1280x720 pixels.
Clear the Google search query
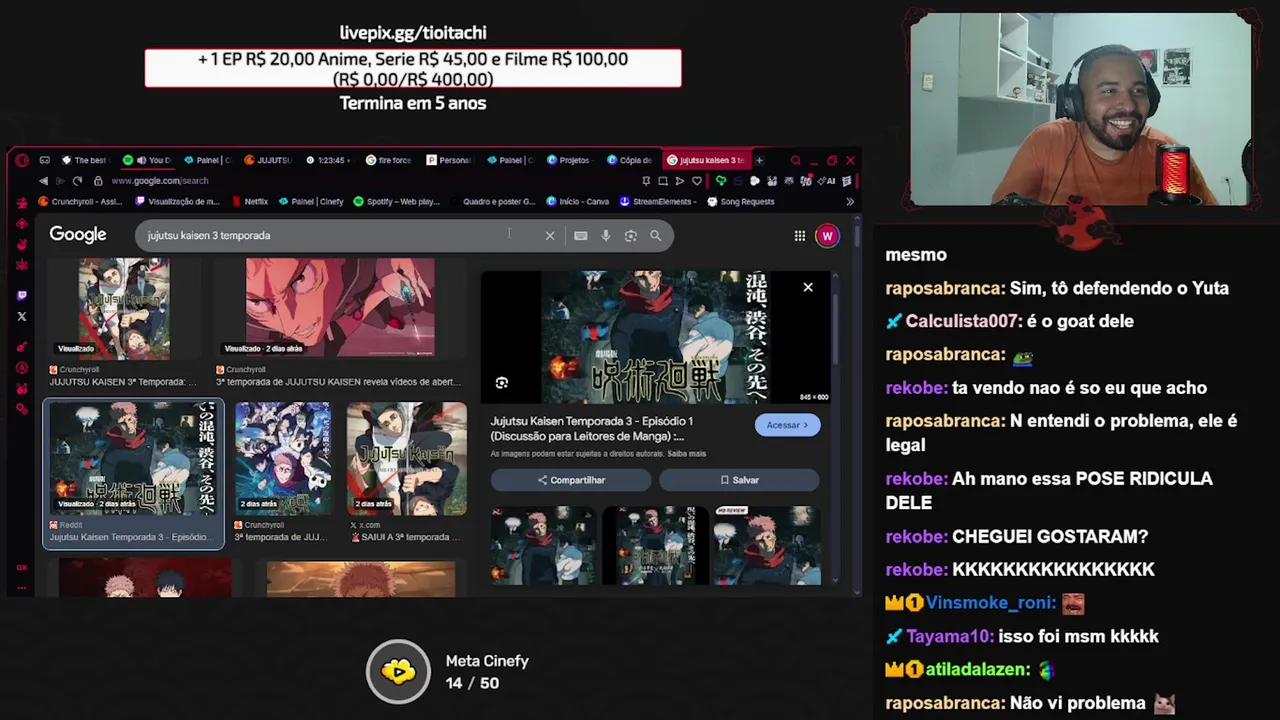point(549,236)
